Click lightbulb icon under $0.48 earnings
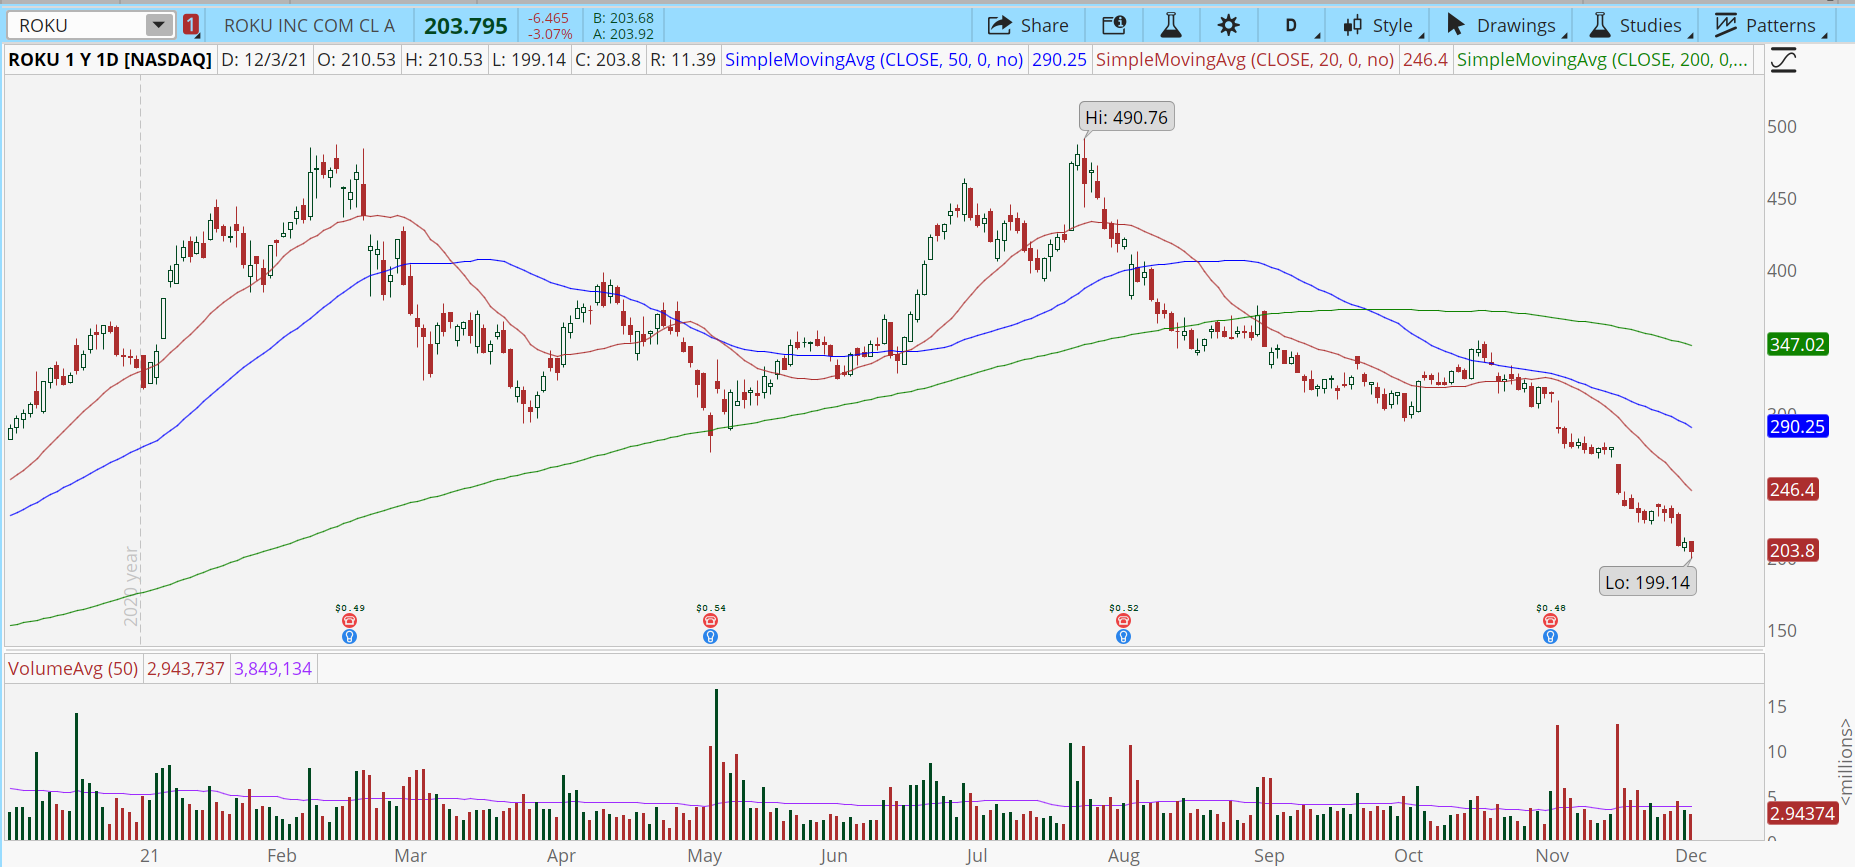The image size is (1855, 867). pos(1550,637)
